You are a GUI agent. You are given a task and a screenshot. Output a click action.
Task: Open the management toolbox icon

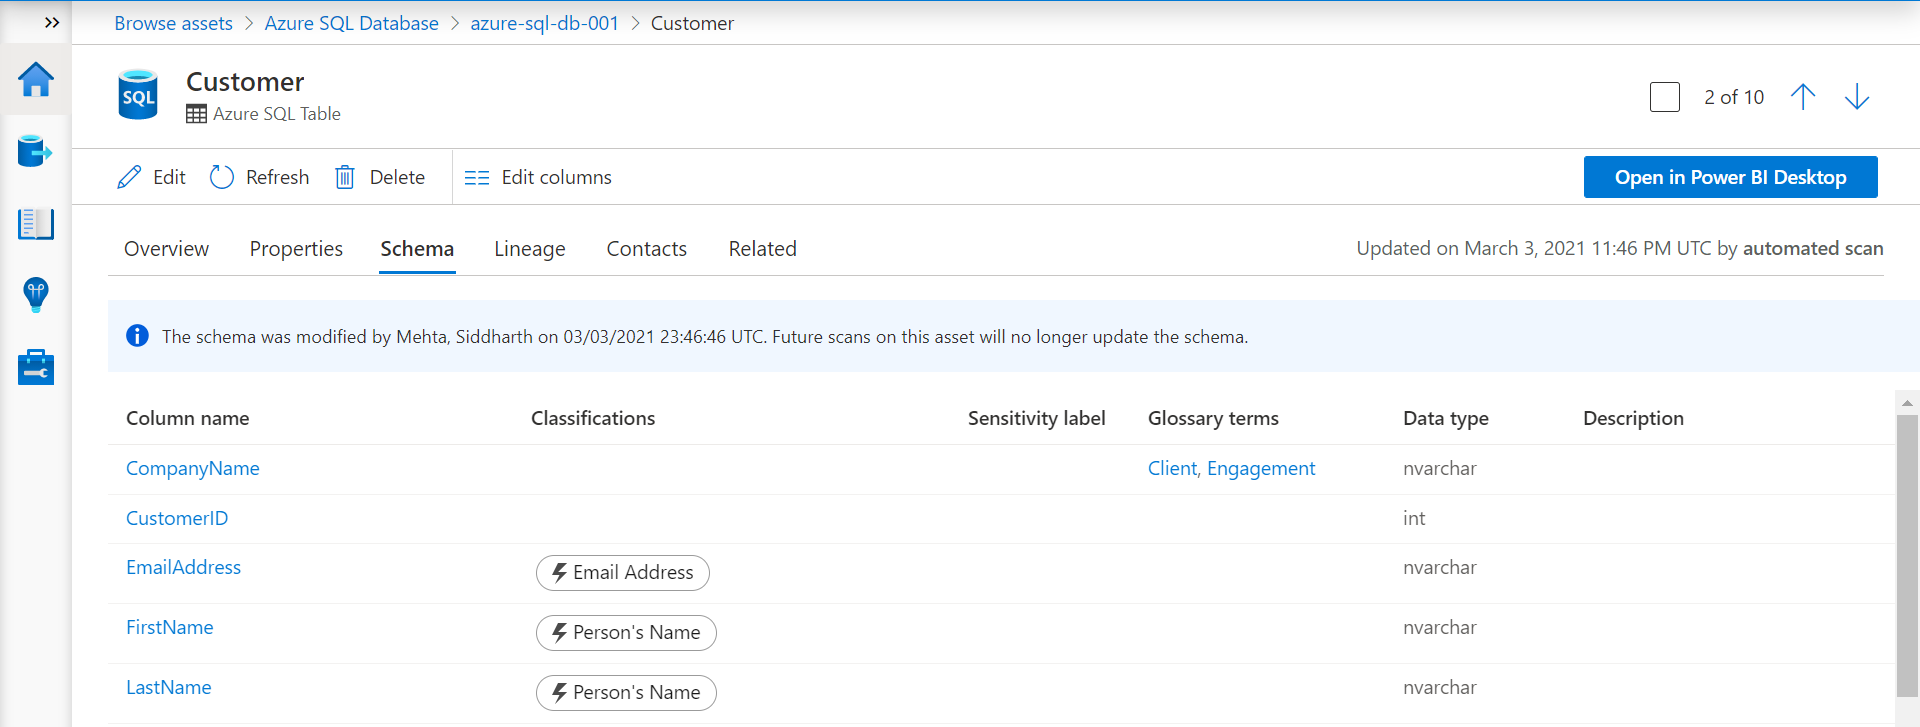point(36,367)
